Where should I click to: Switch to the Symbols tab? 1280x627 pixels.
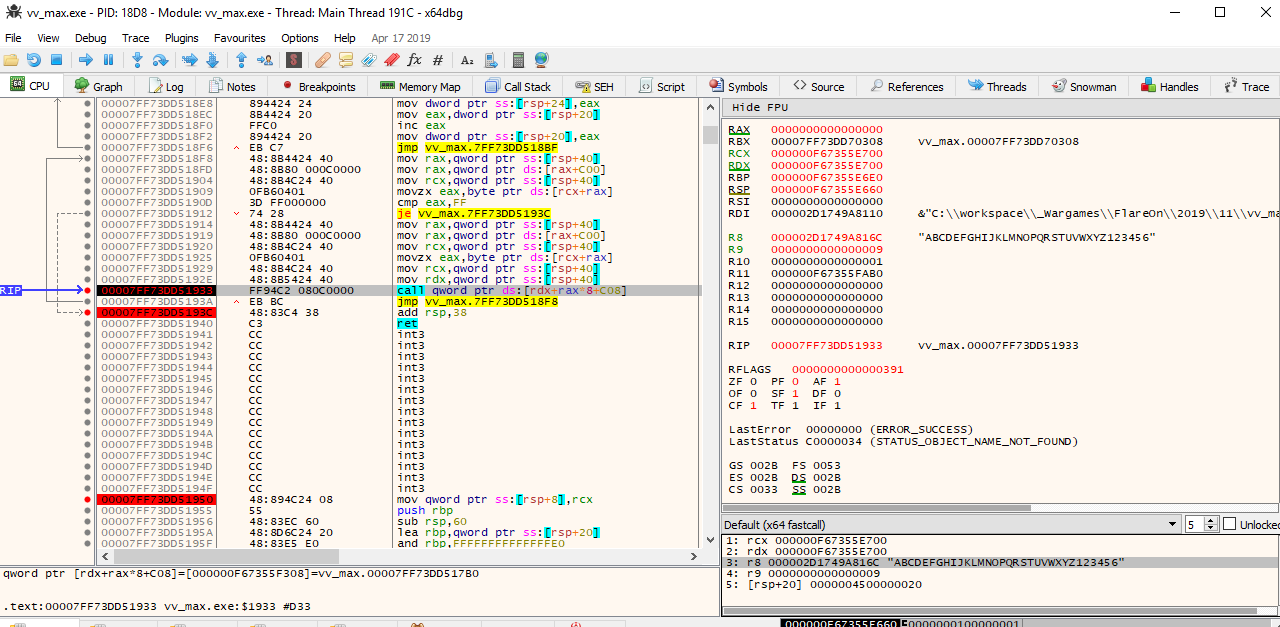(739, 87)
